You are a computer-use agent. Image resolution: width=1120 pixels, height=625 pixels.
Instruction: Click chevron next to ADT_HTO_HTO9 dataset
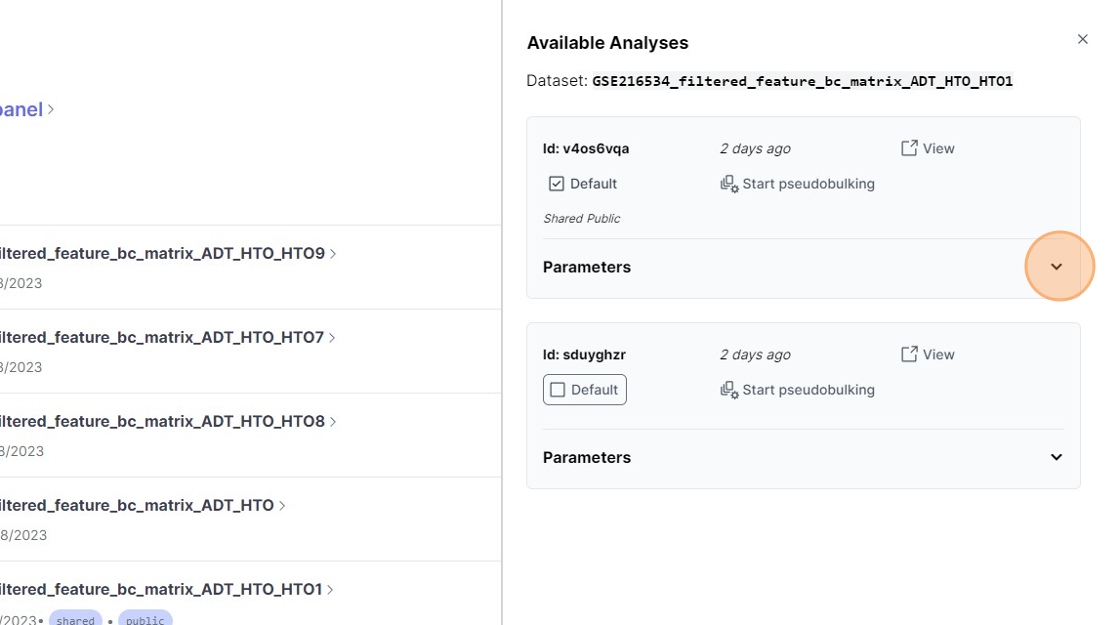point(333,254)
